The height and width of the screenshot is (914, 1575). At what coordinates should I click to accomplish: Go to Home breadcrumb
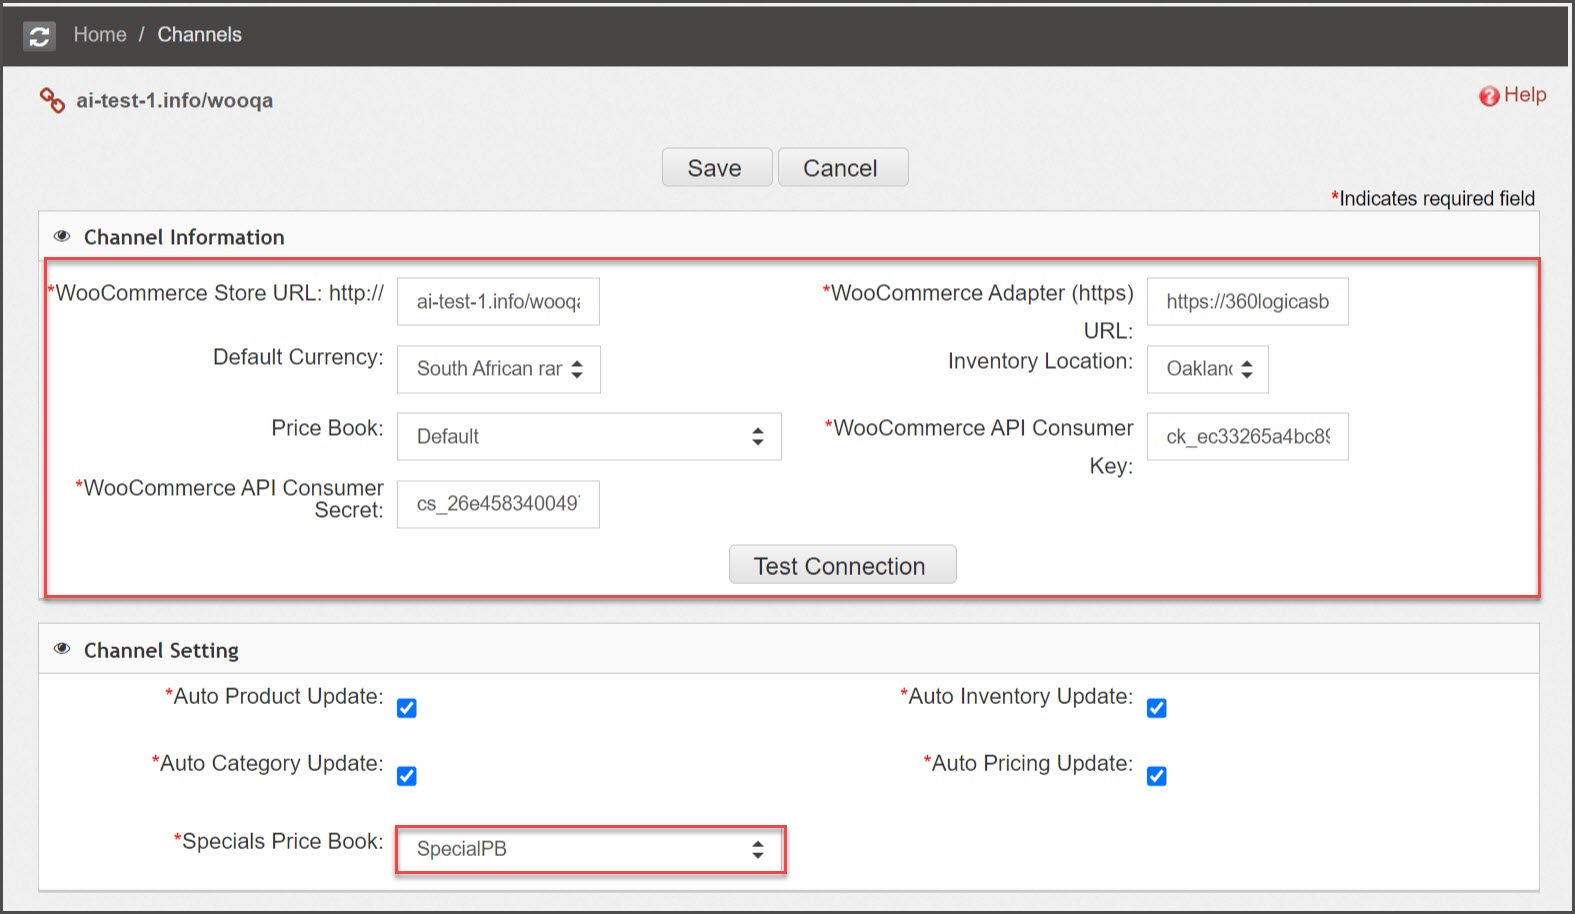click(x=100, y=35)
